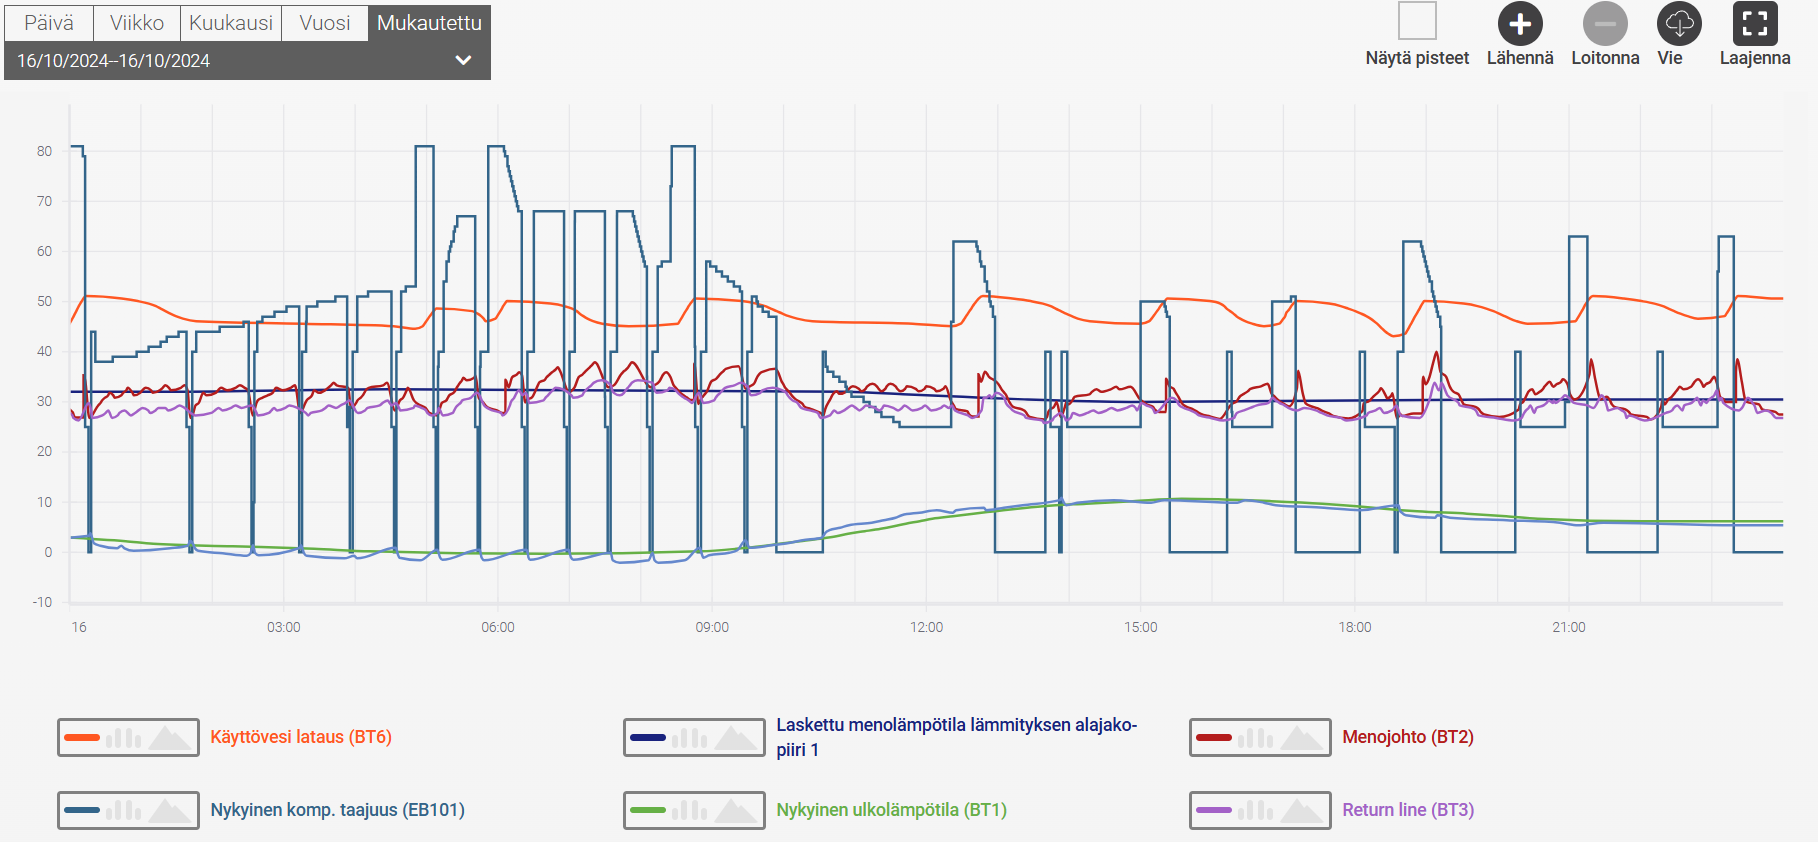Click the Lähennä label text
Screen dimensions: 1818x842
1520,58
